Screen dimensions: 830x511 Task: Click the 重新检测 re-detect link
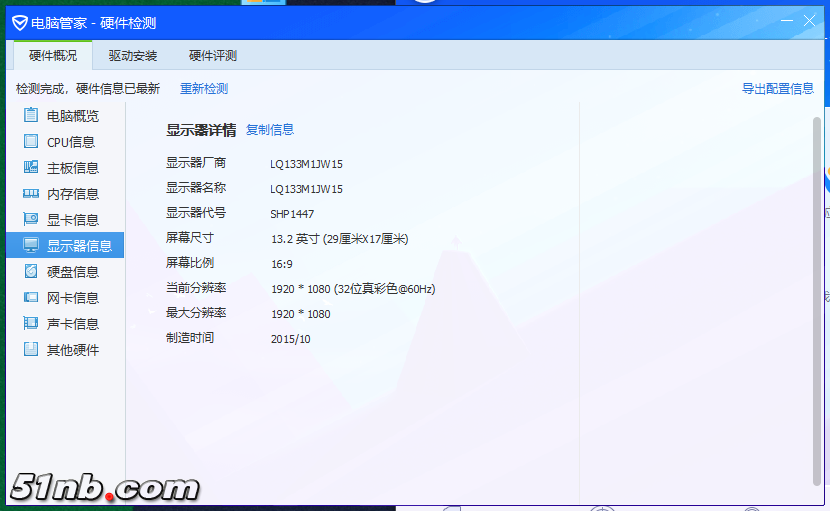(x=204, y=89)
